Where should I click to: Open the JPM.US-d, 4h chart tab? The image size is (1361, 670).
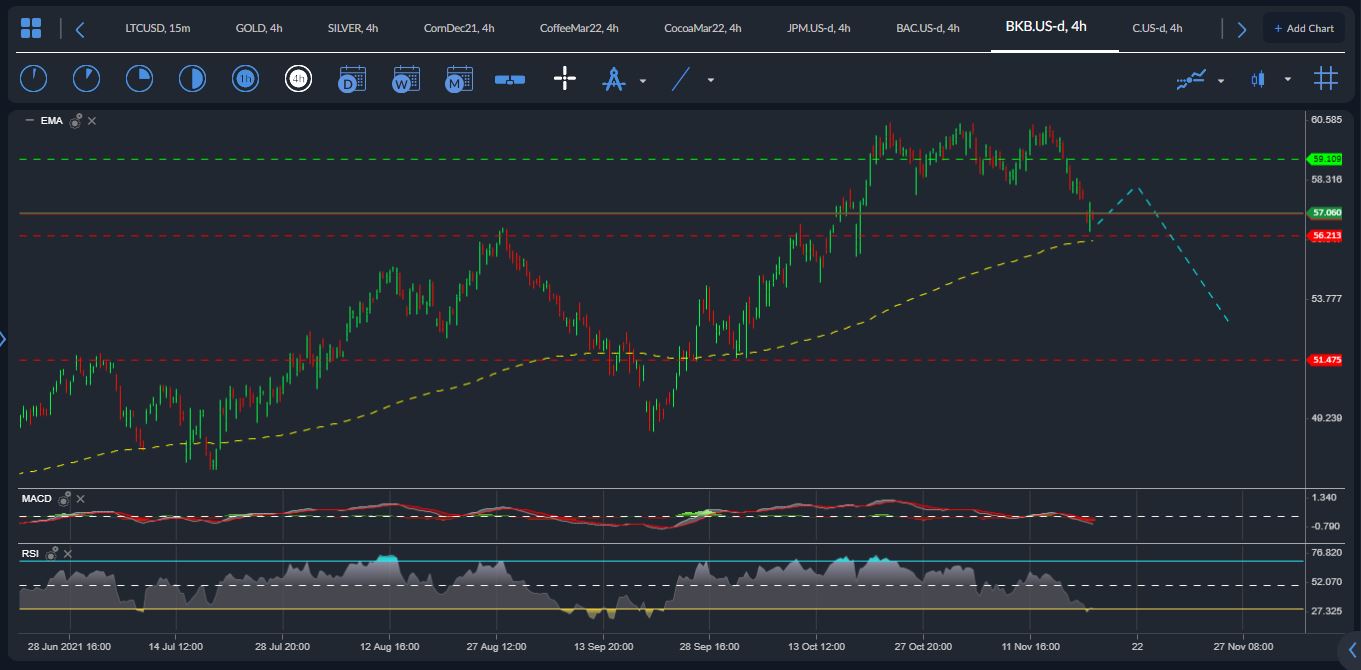click(x=818, y=28)
